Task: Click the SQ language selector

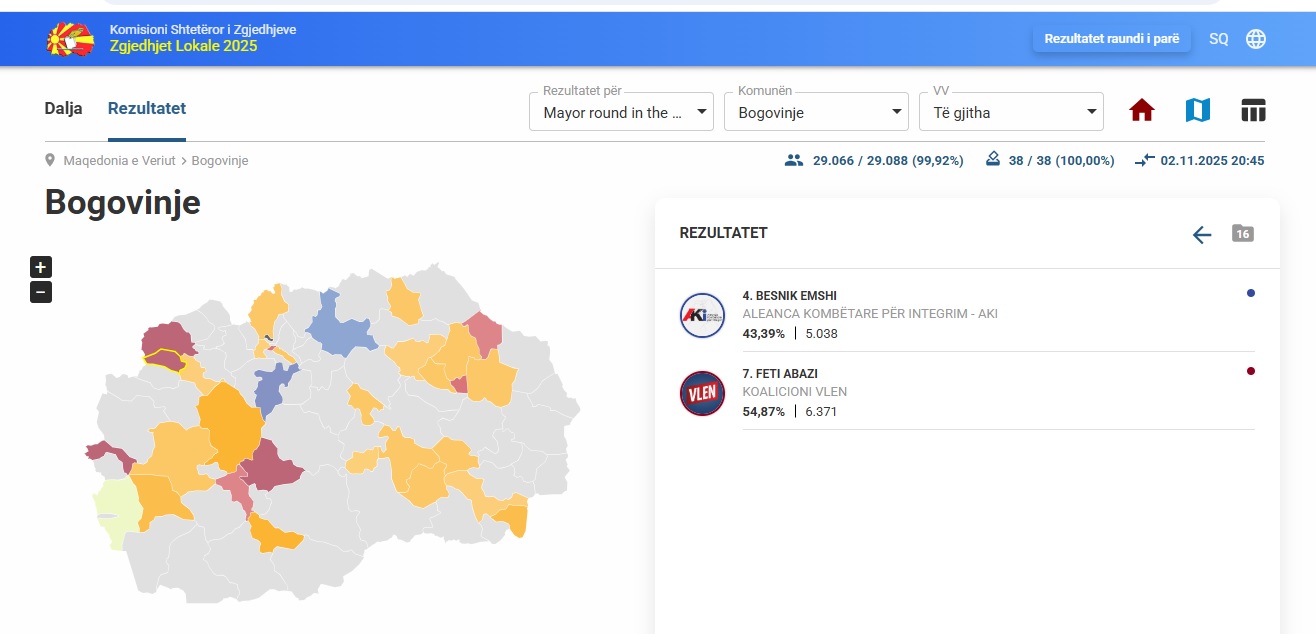Action: pyautogui.click(x=1218, y=39)
